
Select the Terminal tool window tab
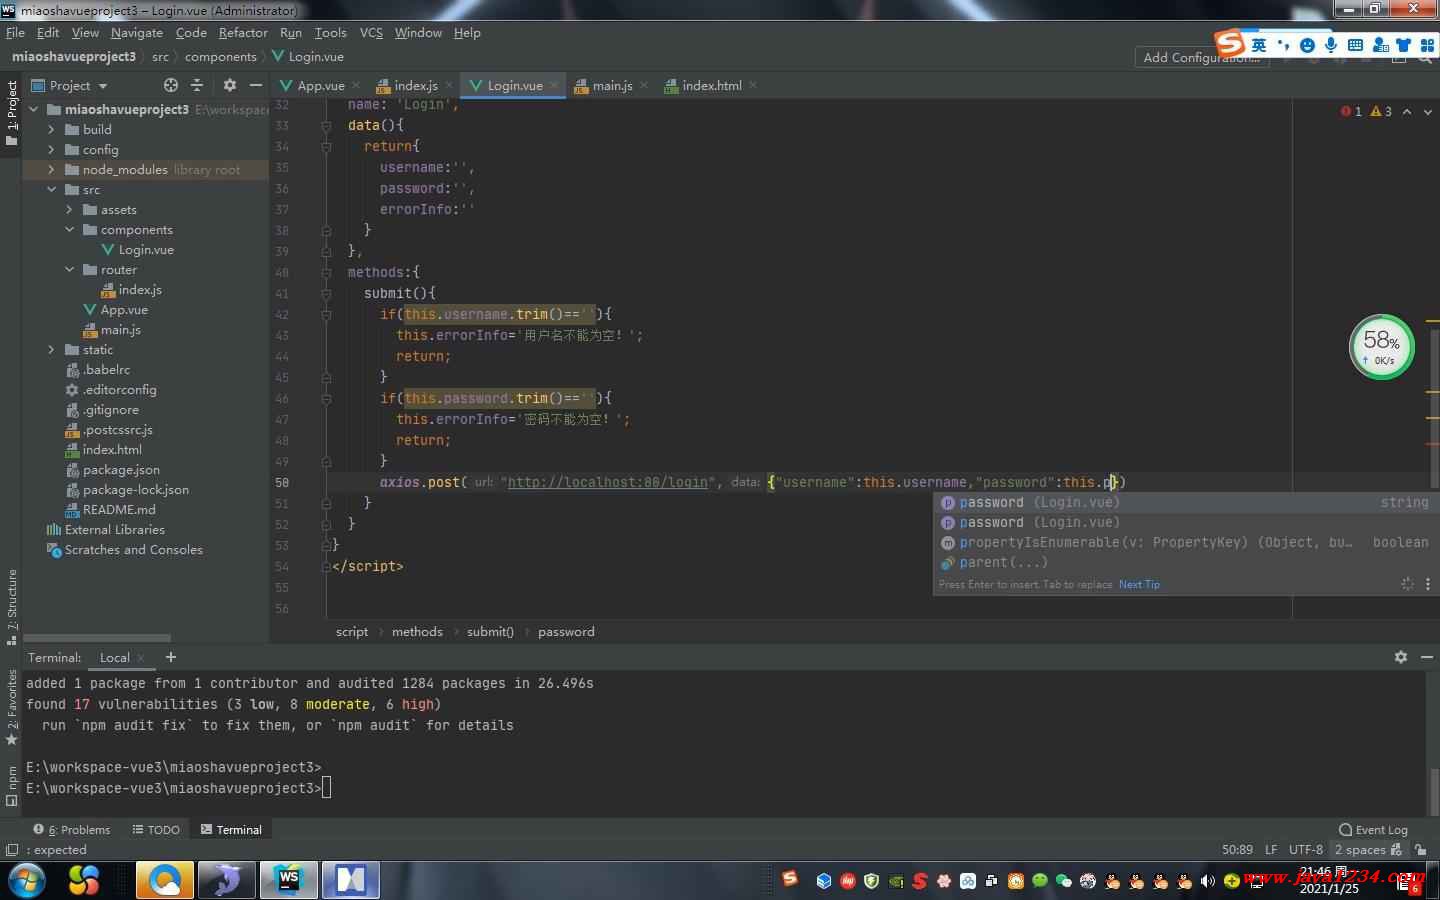(231, 829)
